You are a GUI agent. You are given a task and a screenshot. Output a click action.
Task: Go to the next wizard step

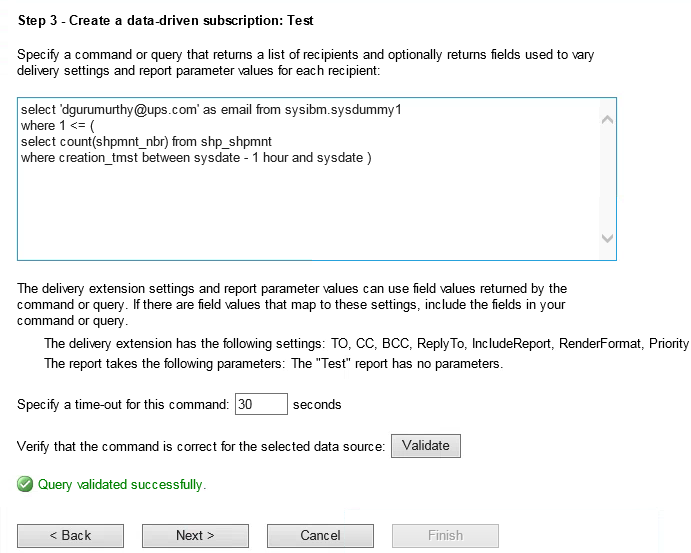coord(195,535)
